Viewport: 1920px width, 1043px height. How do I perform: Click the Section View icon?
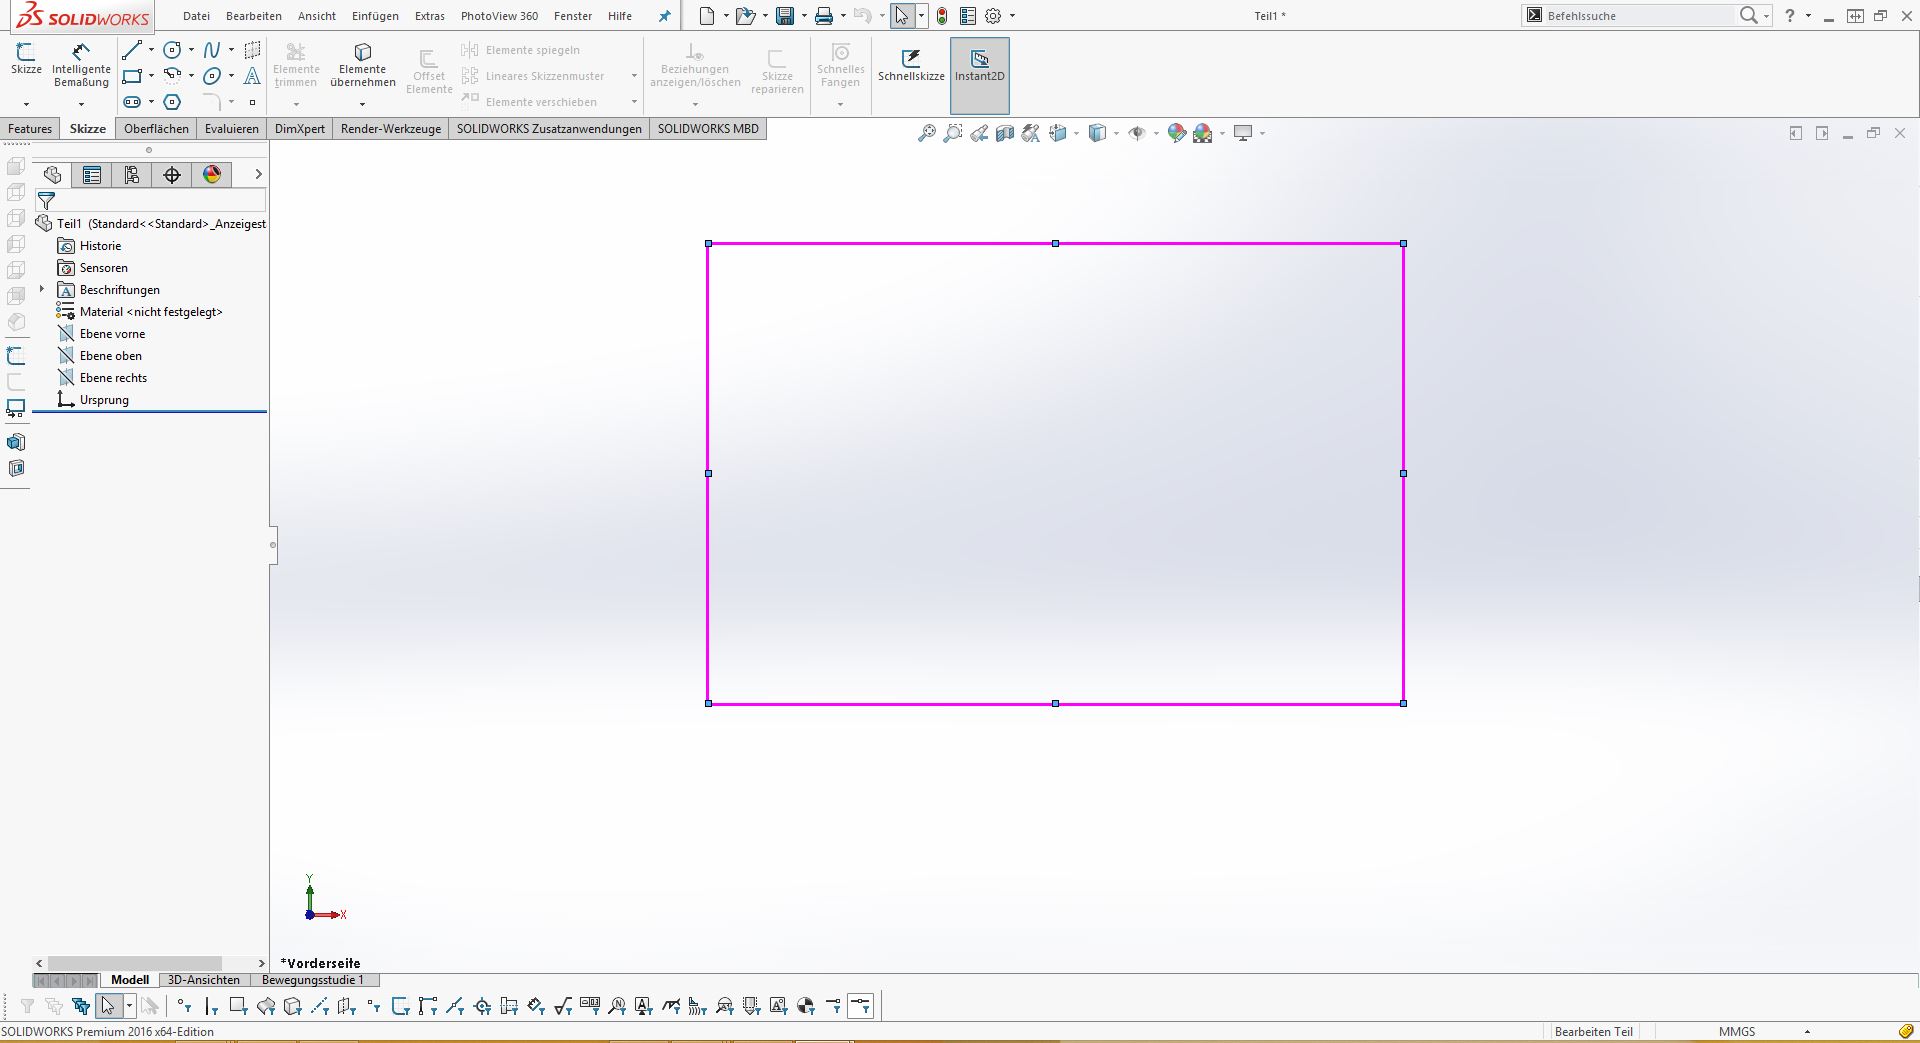click(1005, 133)
